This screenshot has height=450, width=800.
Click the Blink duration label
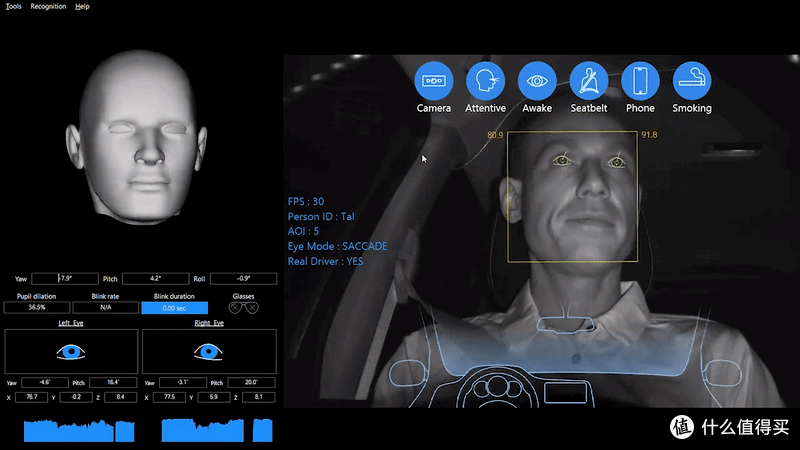click(174, 296)
